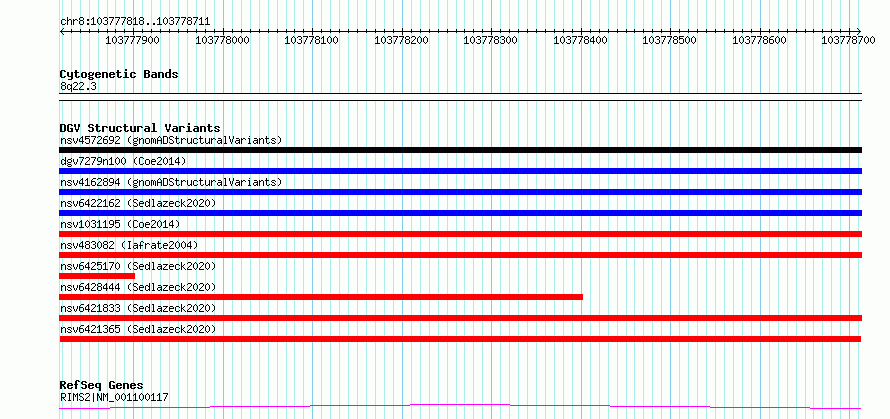
Task: Select the blue dgv7279n100 variant bar
Action: click(460, 171)
